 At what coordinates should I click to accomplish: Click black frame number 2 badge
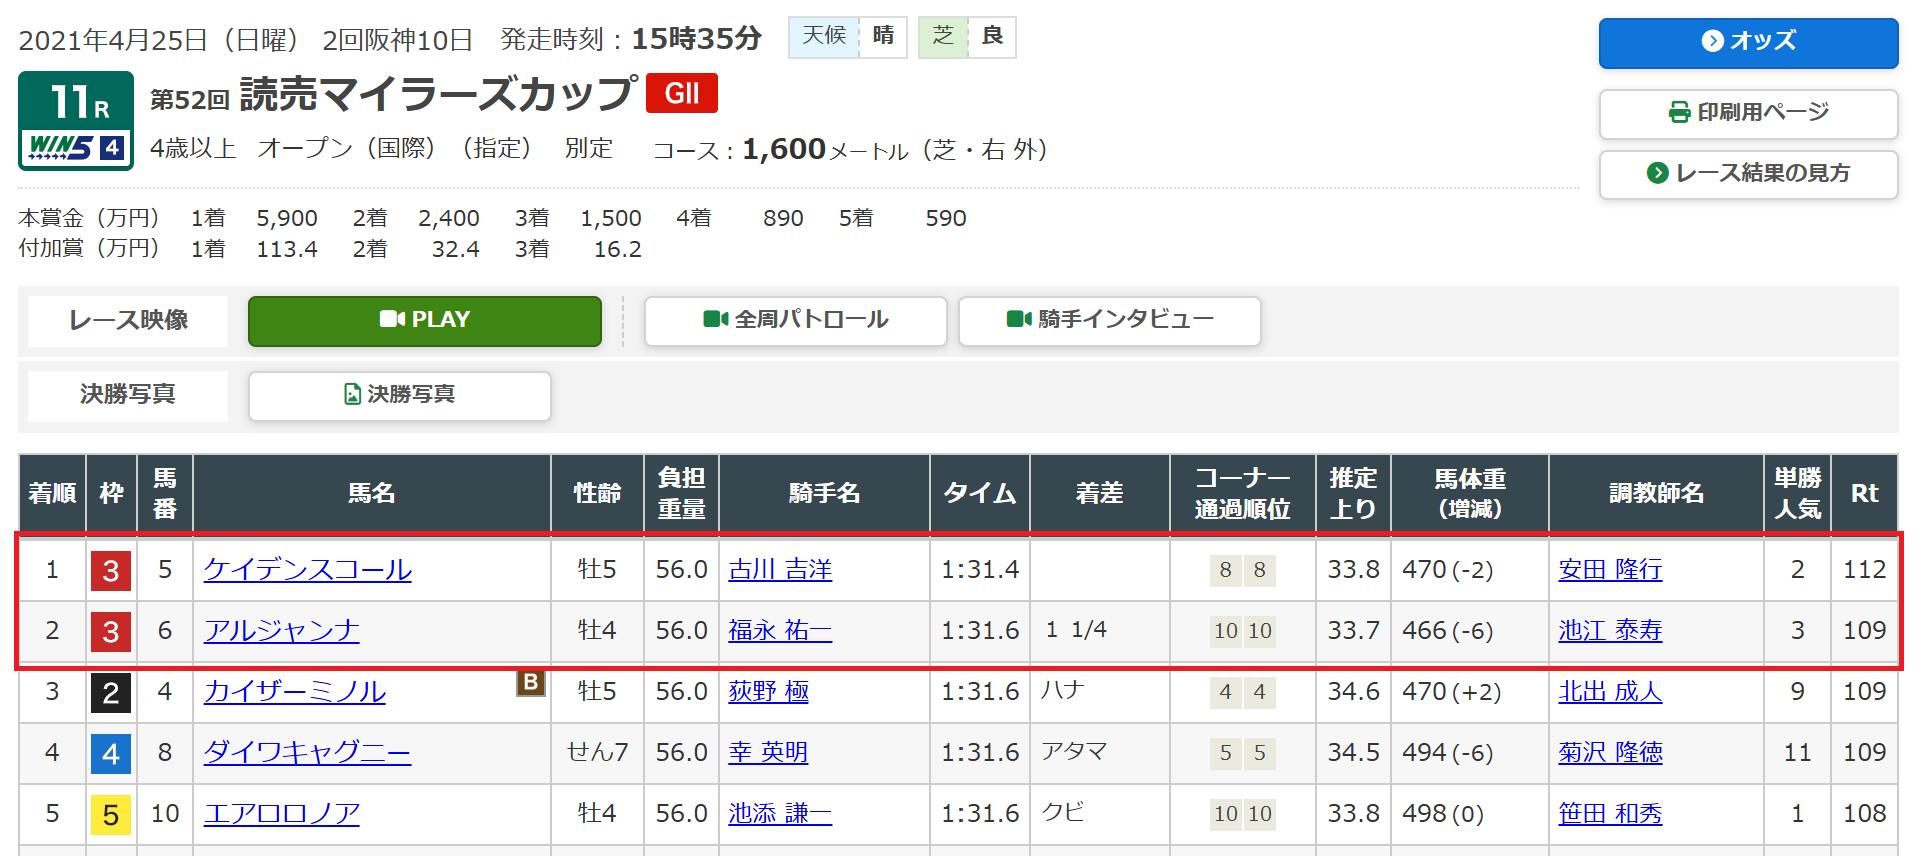[x=111, y=693]
